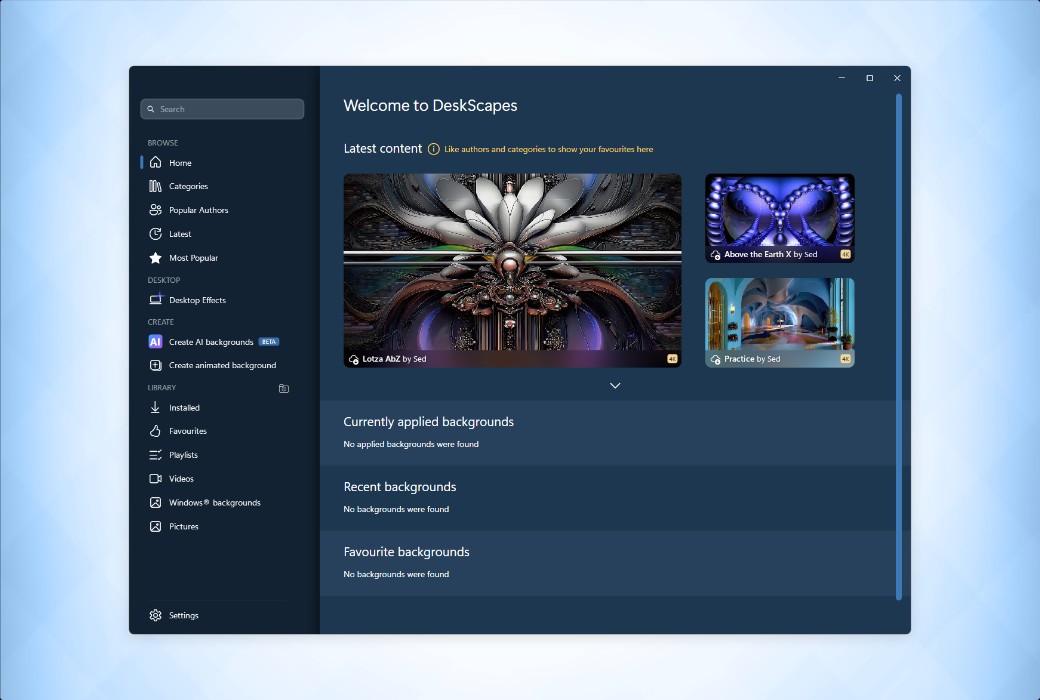
Task: Click the AI badge icon
Action: (155, 342)
